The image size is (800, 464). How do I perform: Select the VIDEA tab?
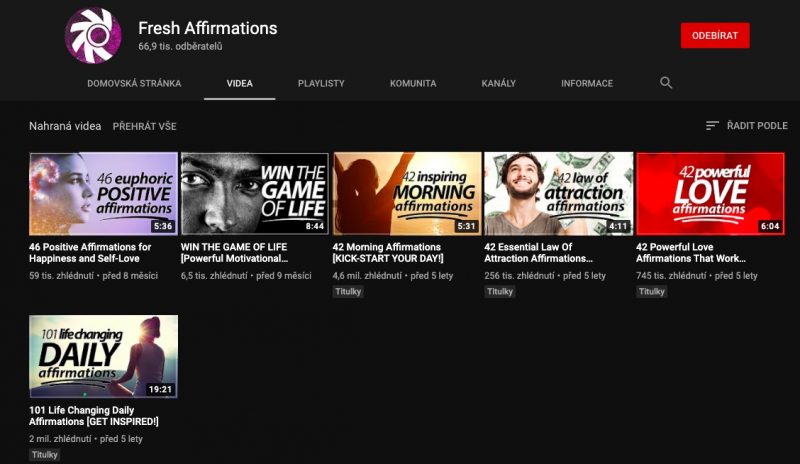(x=240, y=83)
